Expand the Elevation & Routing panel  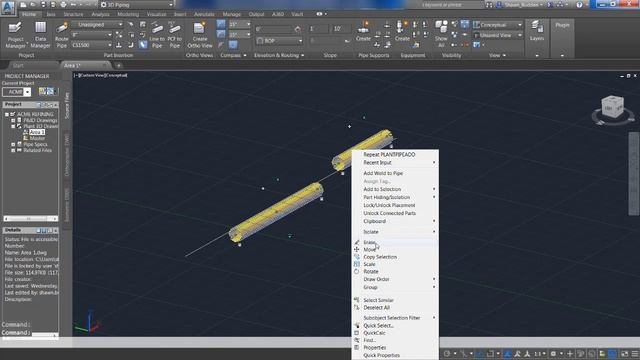coord(279,55)
